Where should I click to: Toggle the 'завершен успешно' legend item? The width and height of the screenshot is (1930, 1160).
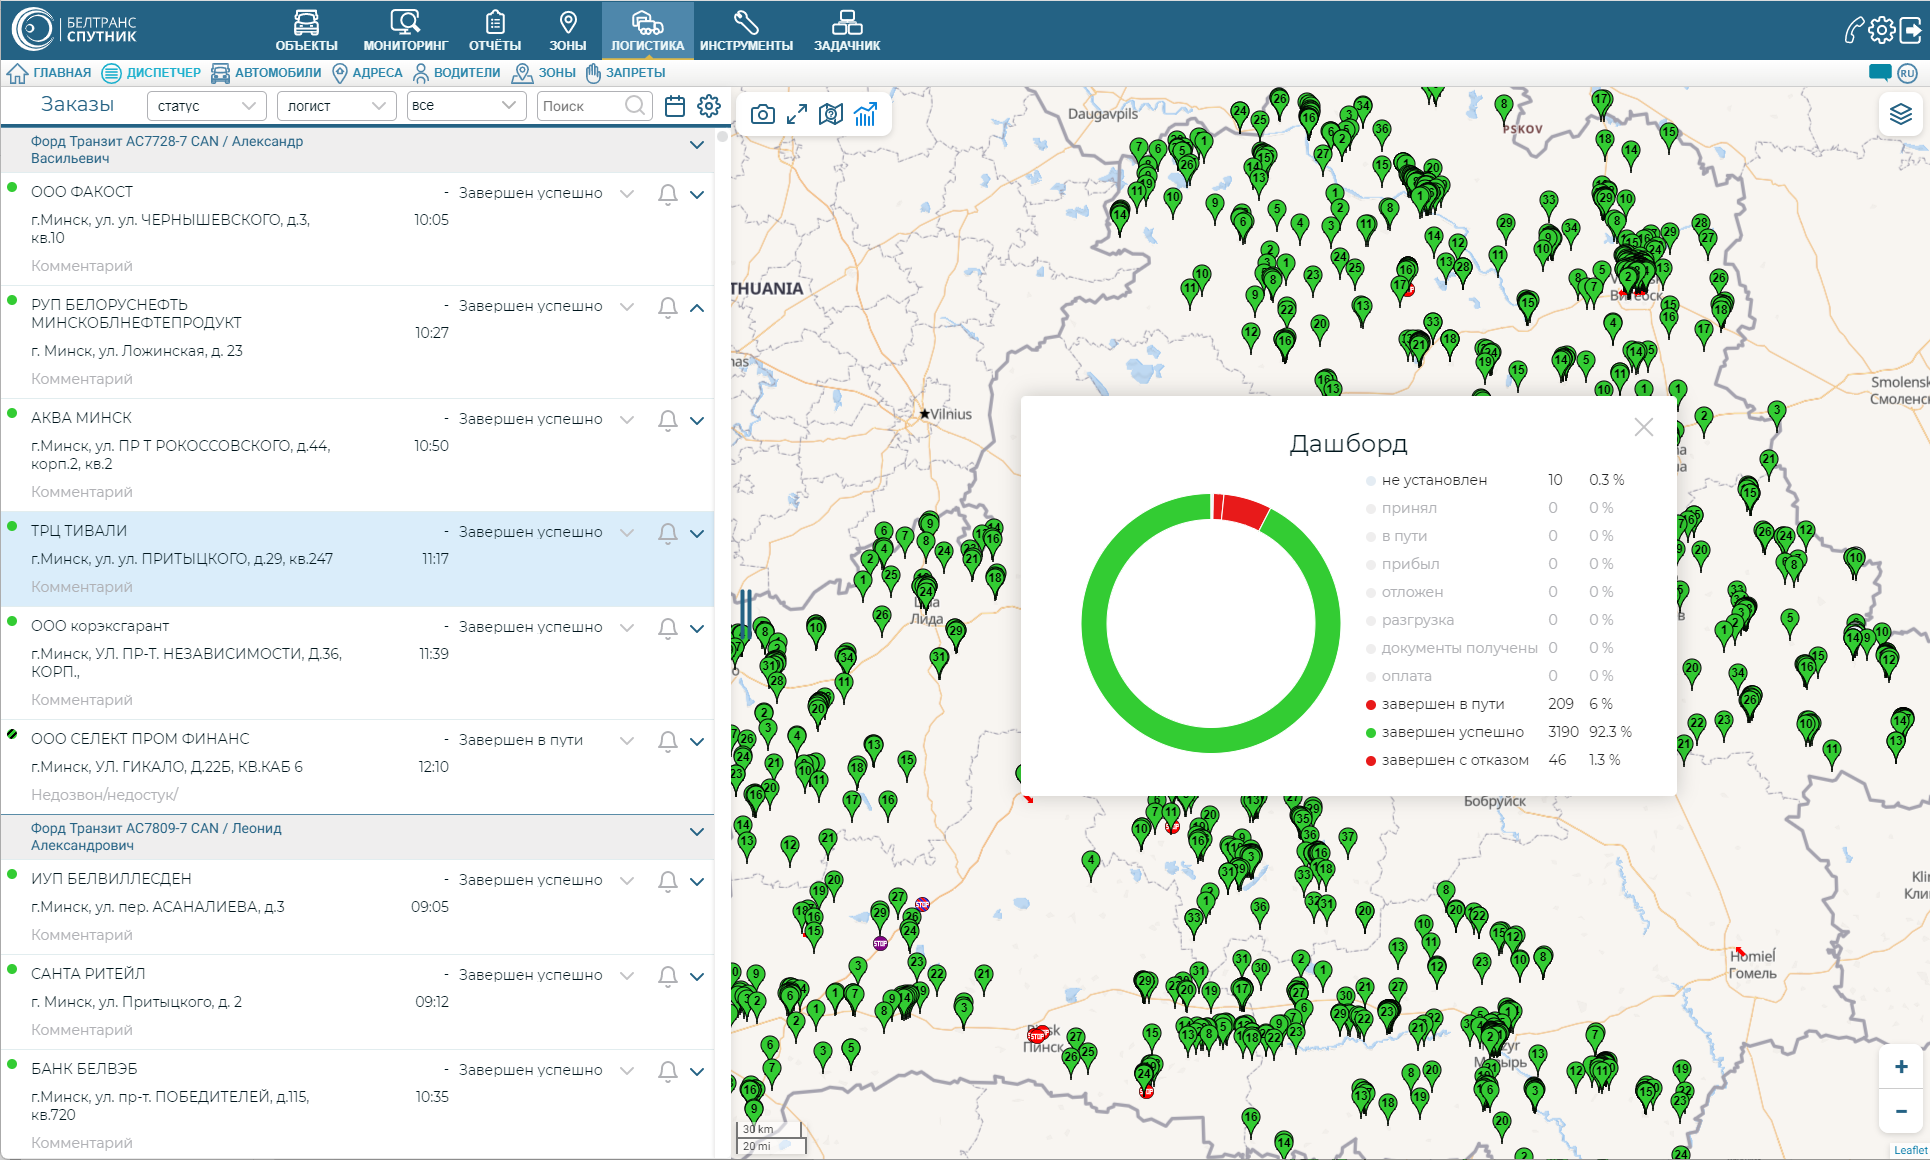tap(1452, 732)
